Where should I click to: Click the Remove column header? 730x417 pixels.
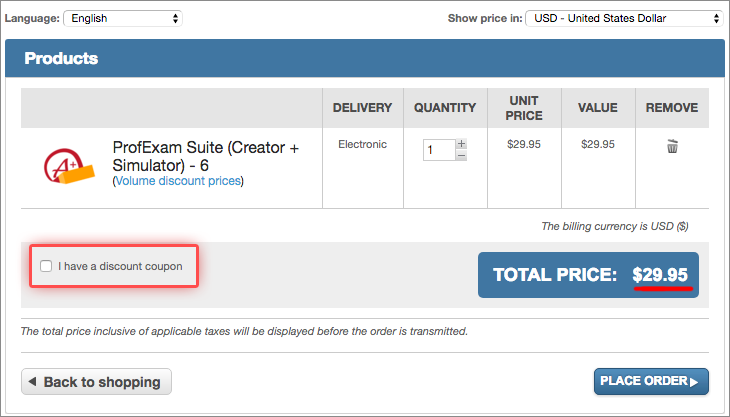672,108
